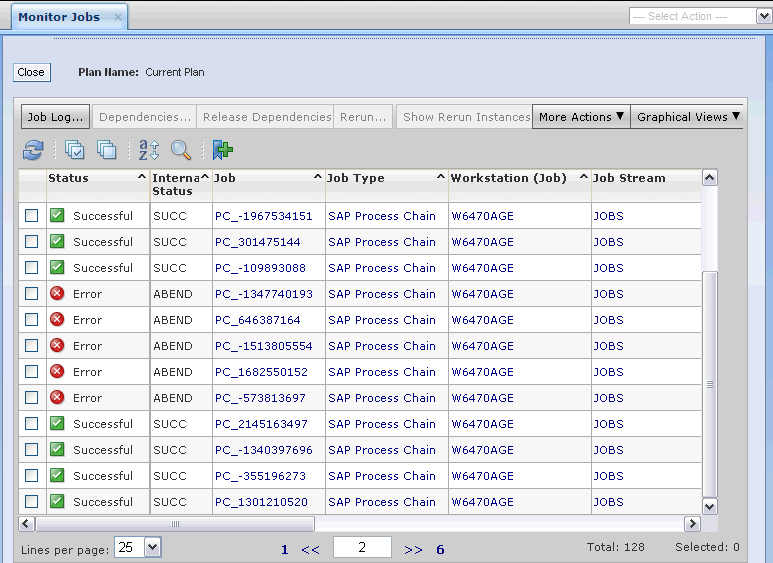This screenshot has height=563, width=773.
Task: Expand the More Actions menu
Action: point(582,117)
